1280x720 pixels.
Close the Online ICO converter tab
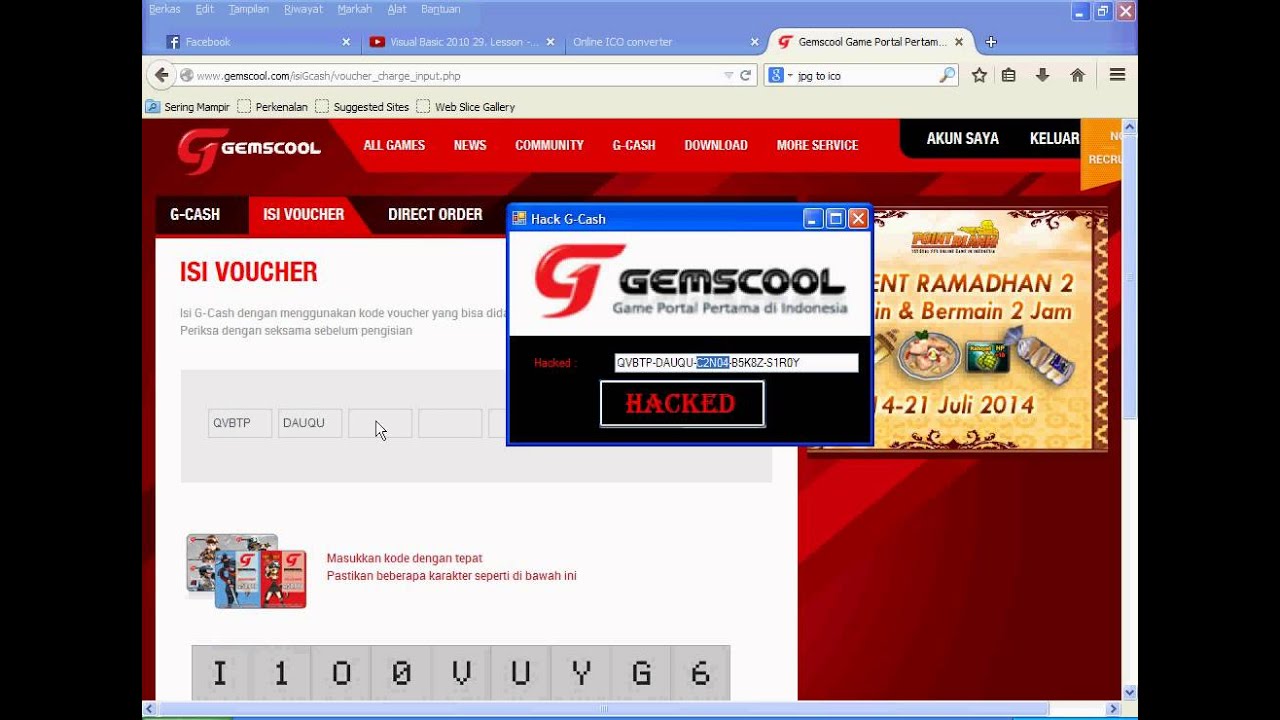(755, 42)
